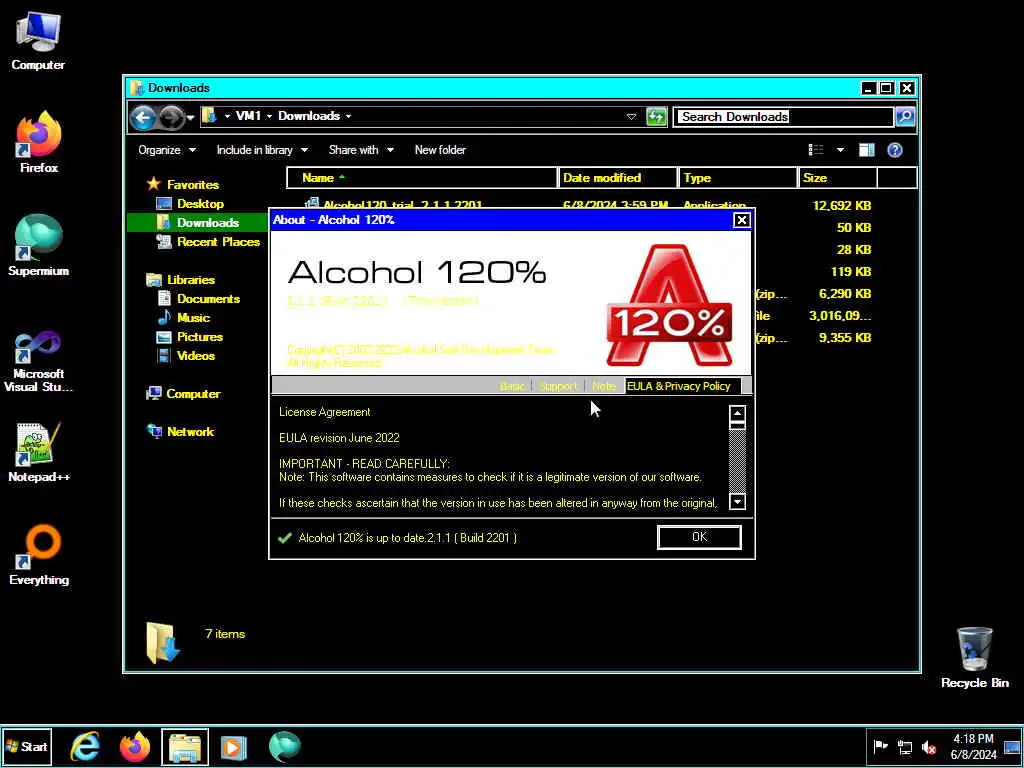Click the Supermium desktop shortcut
The height and width of the screenshot is (768, 1024).
coord(39,246)
